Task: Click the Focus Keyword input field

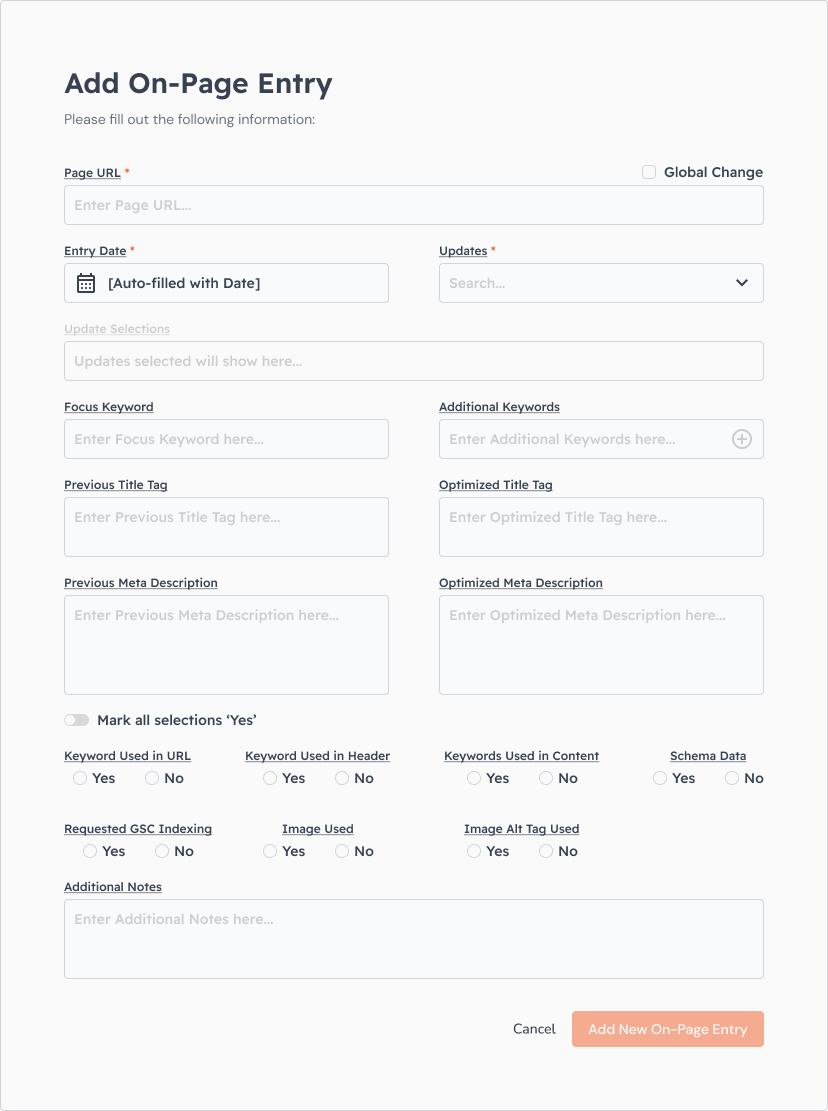Action: coord(227,439)
